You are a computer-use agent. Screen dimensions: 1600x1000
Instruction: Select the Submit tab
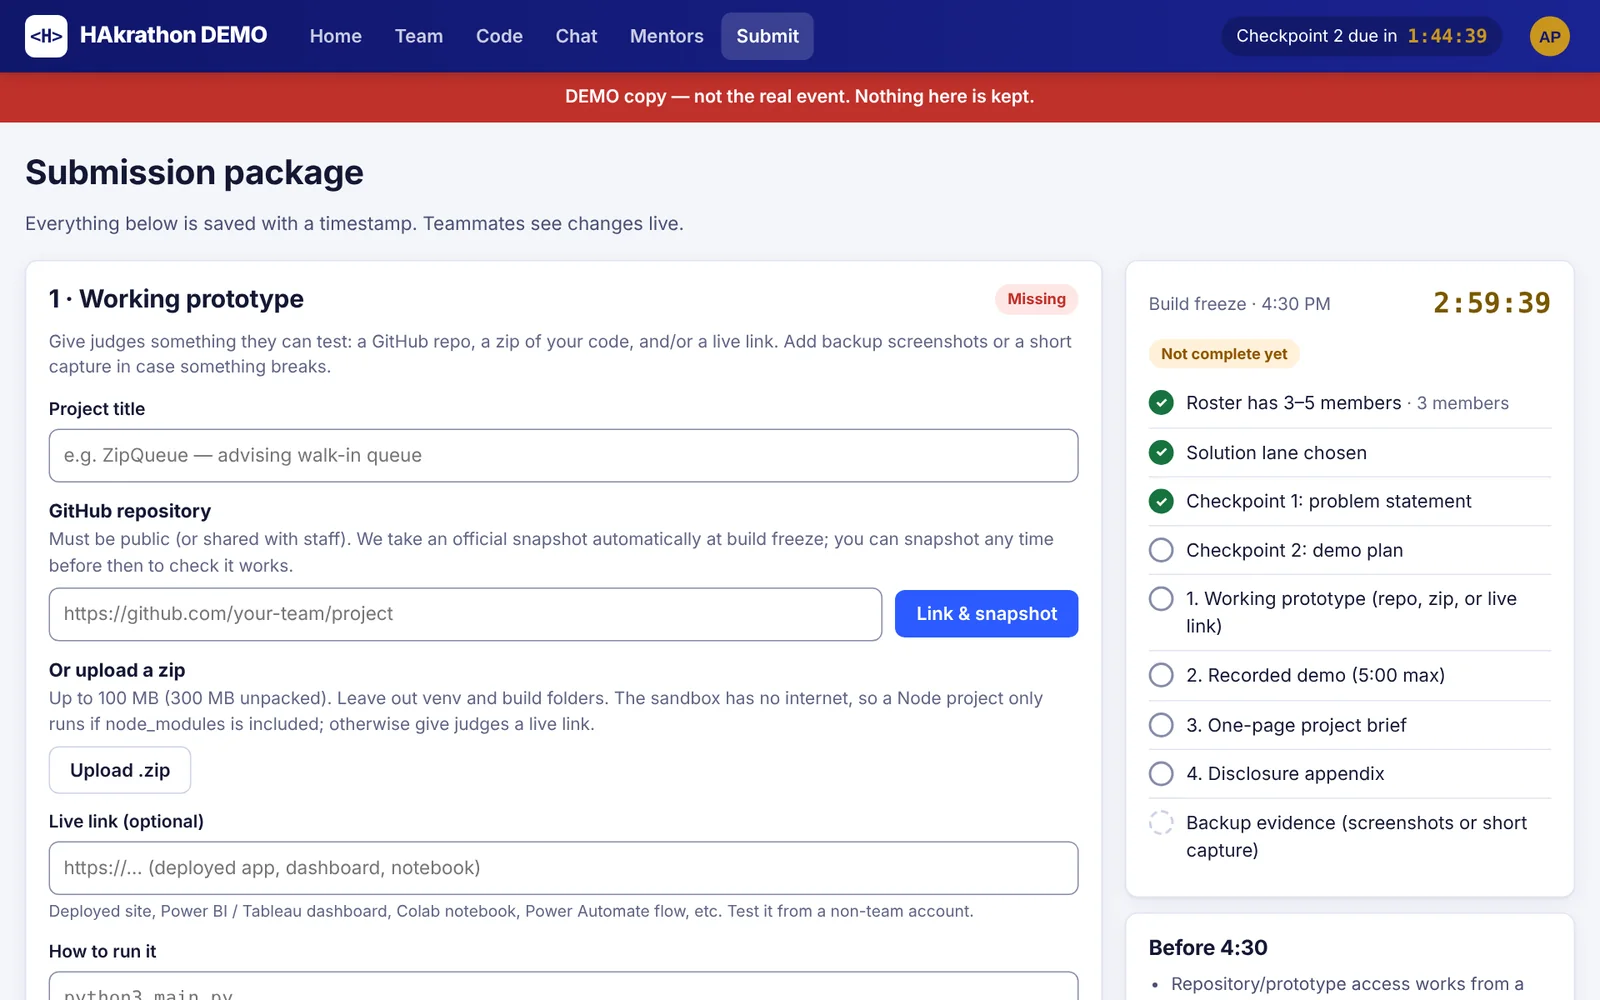tap(768, 36)
